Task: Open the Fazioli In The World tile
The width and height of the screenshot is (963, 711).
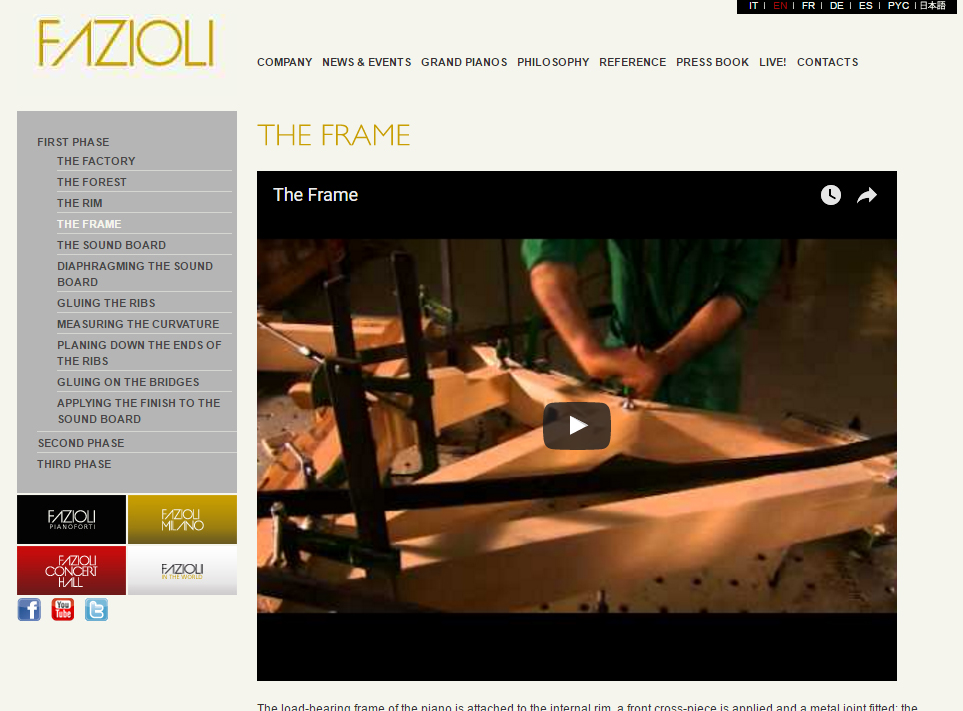Action: tap(182, 570)
